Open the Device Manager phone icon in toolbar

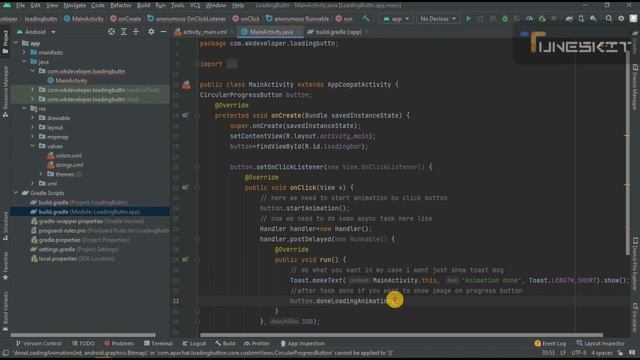click(x=581, y=19)
